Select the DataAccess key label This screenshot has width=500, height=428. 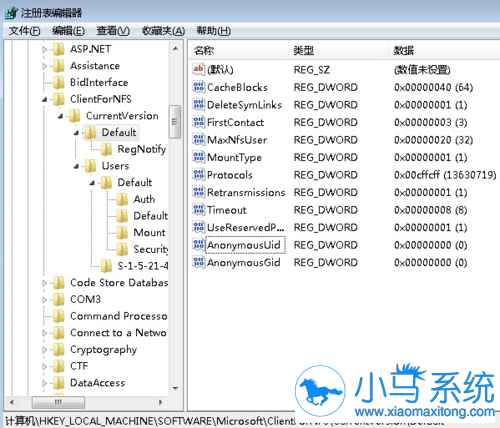pyautogui.click(x=98, y=383)
